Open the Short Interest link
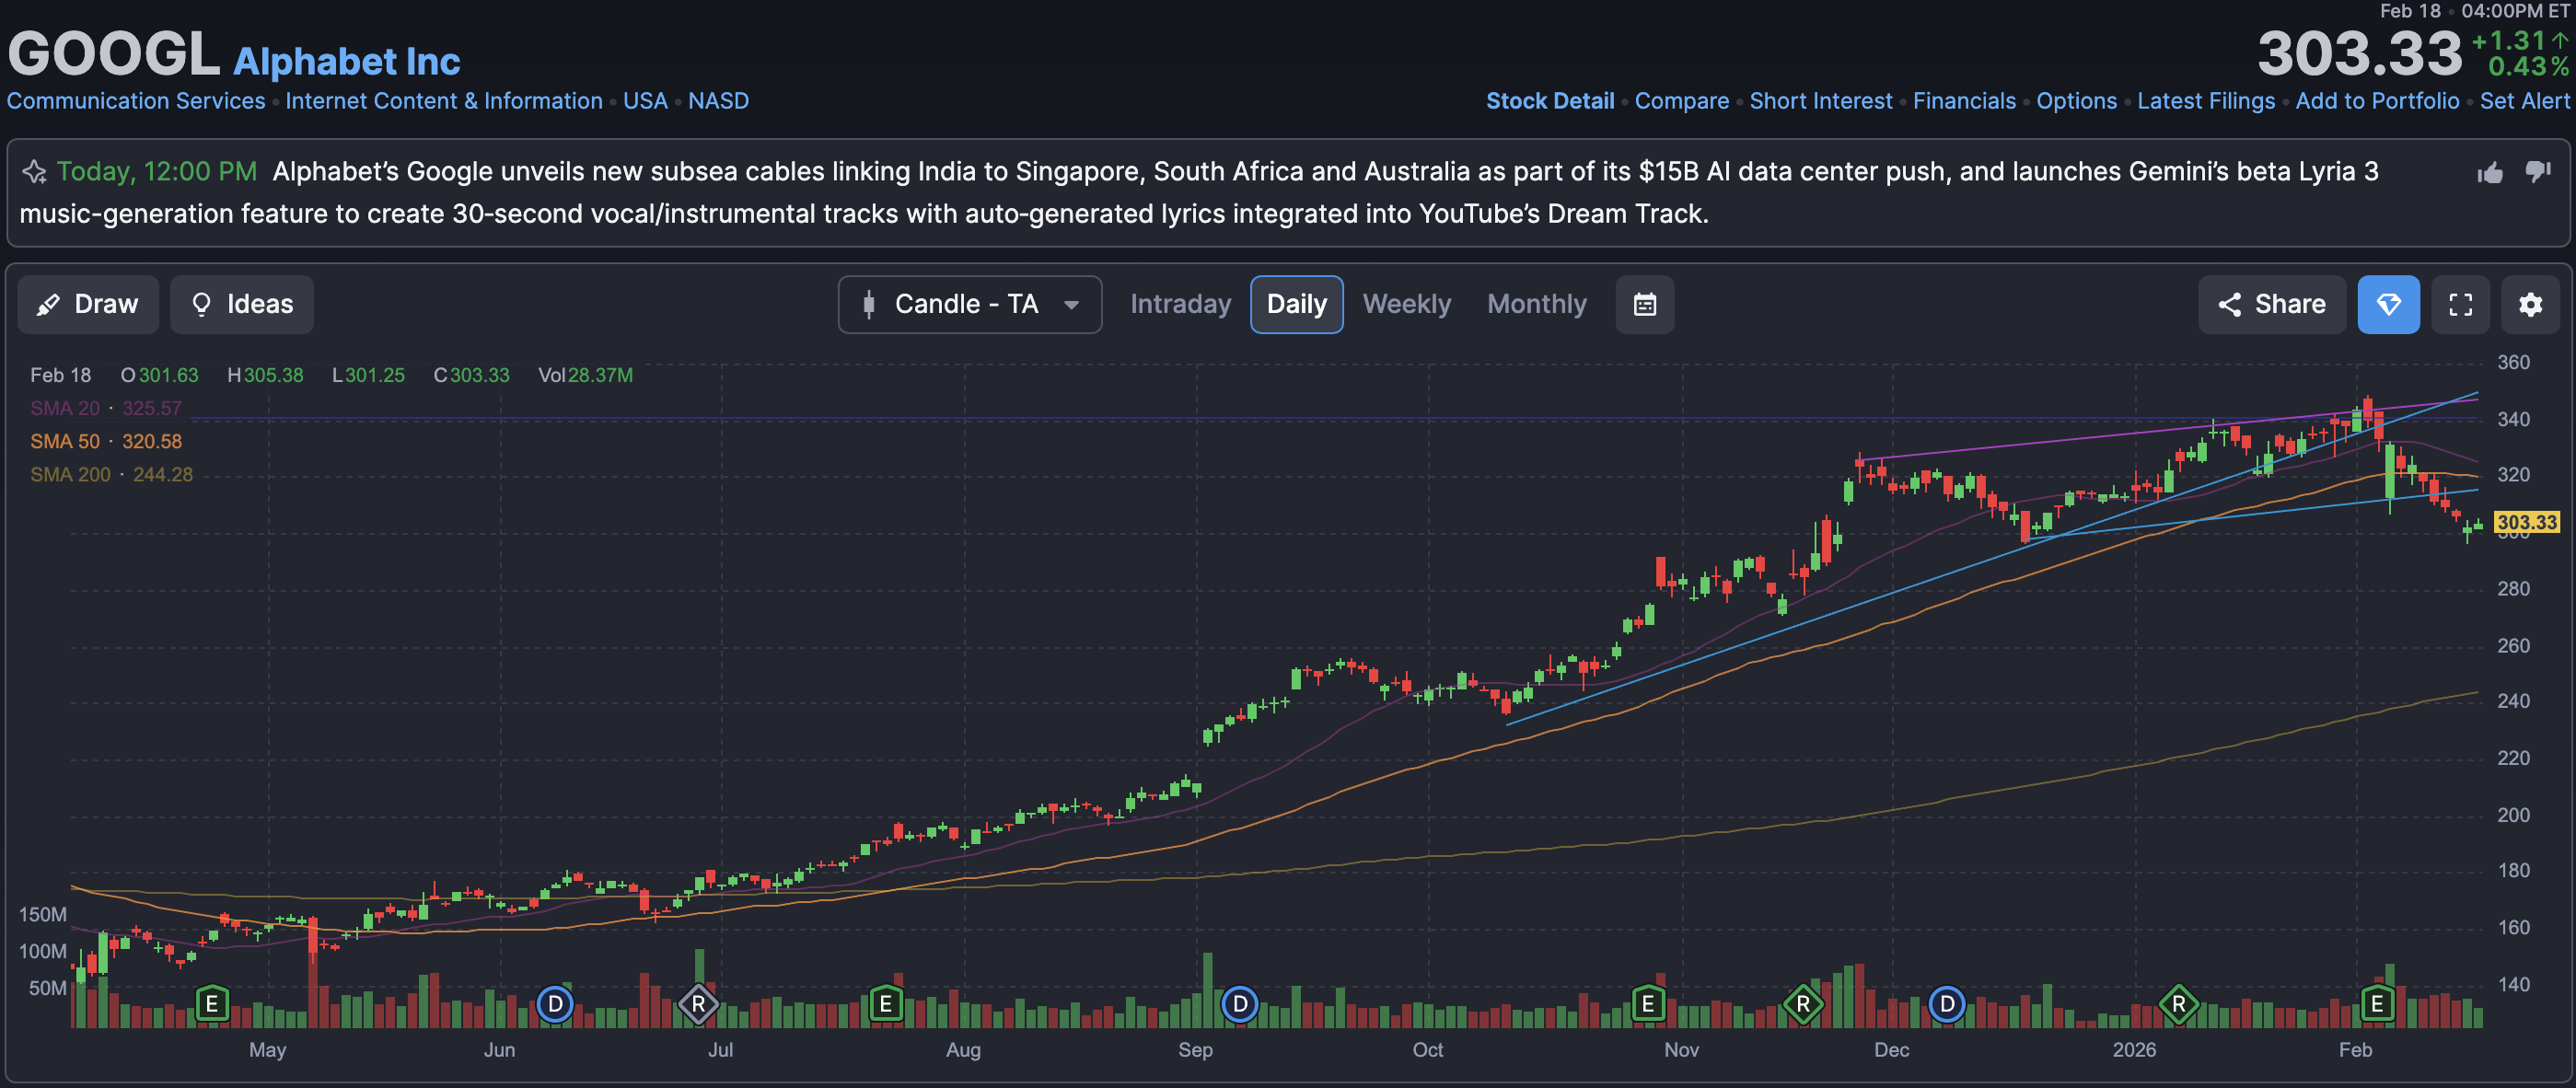This screenshot has width=2576, height=1088. (1820, 101)
